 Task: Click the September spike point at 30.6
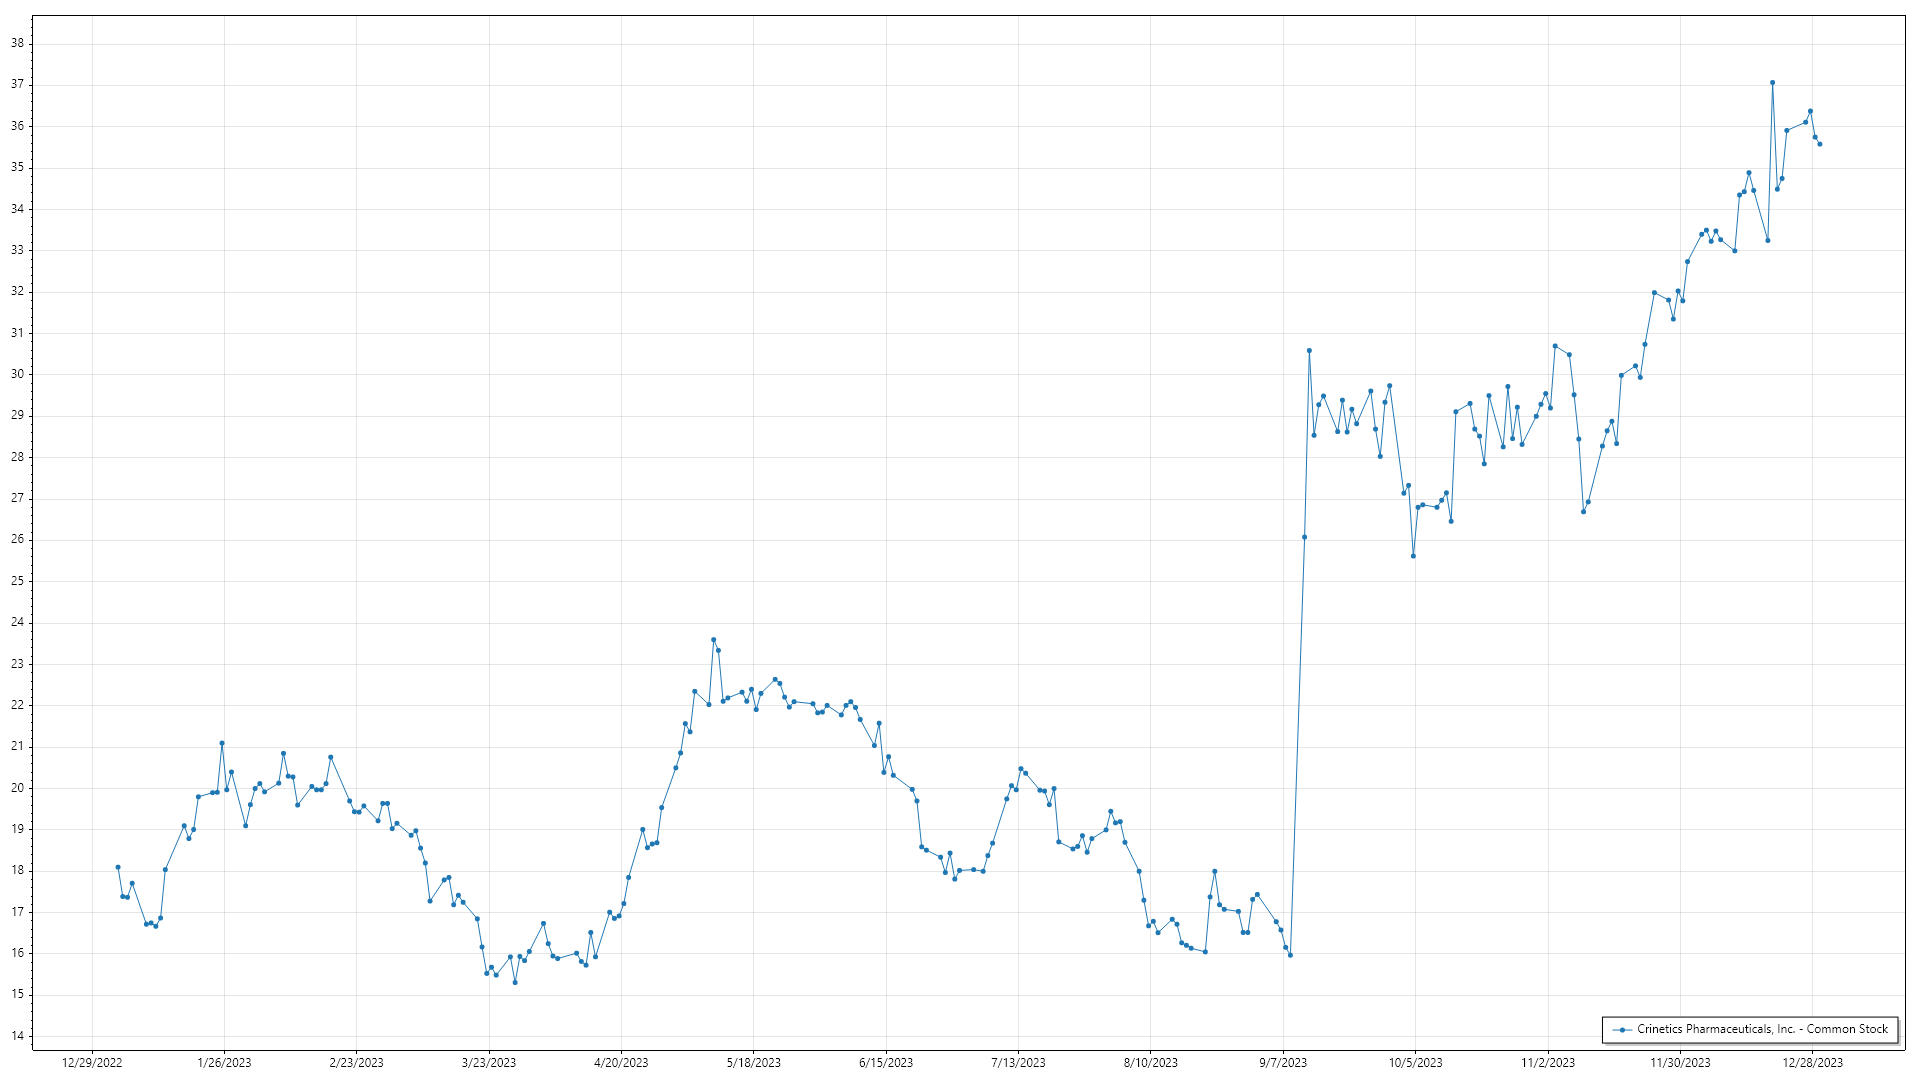click(1309, 351)
